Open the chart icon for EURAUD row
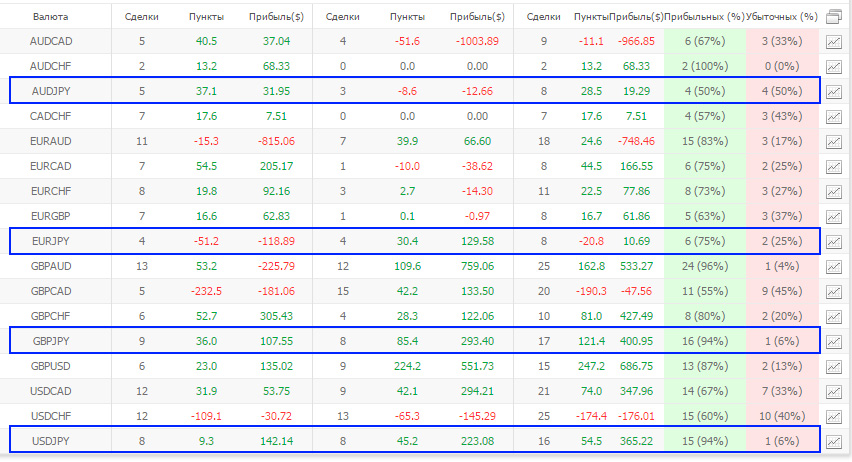852x462 pixels. point(834,141)
